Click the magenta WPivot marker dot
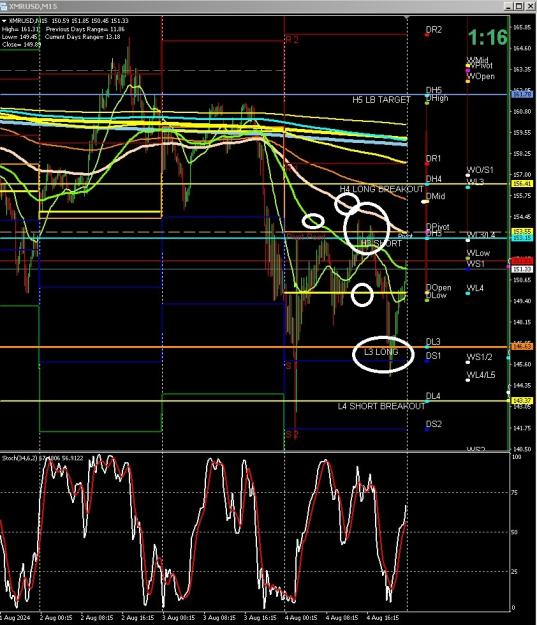 pyautogui.click(x=468, y=71)
